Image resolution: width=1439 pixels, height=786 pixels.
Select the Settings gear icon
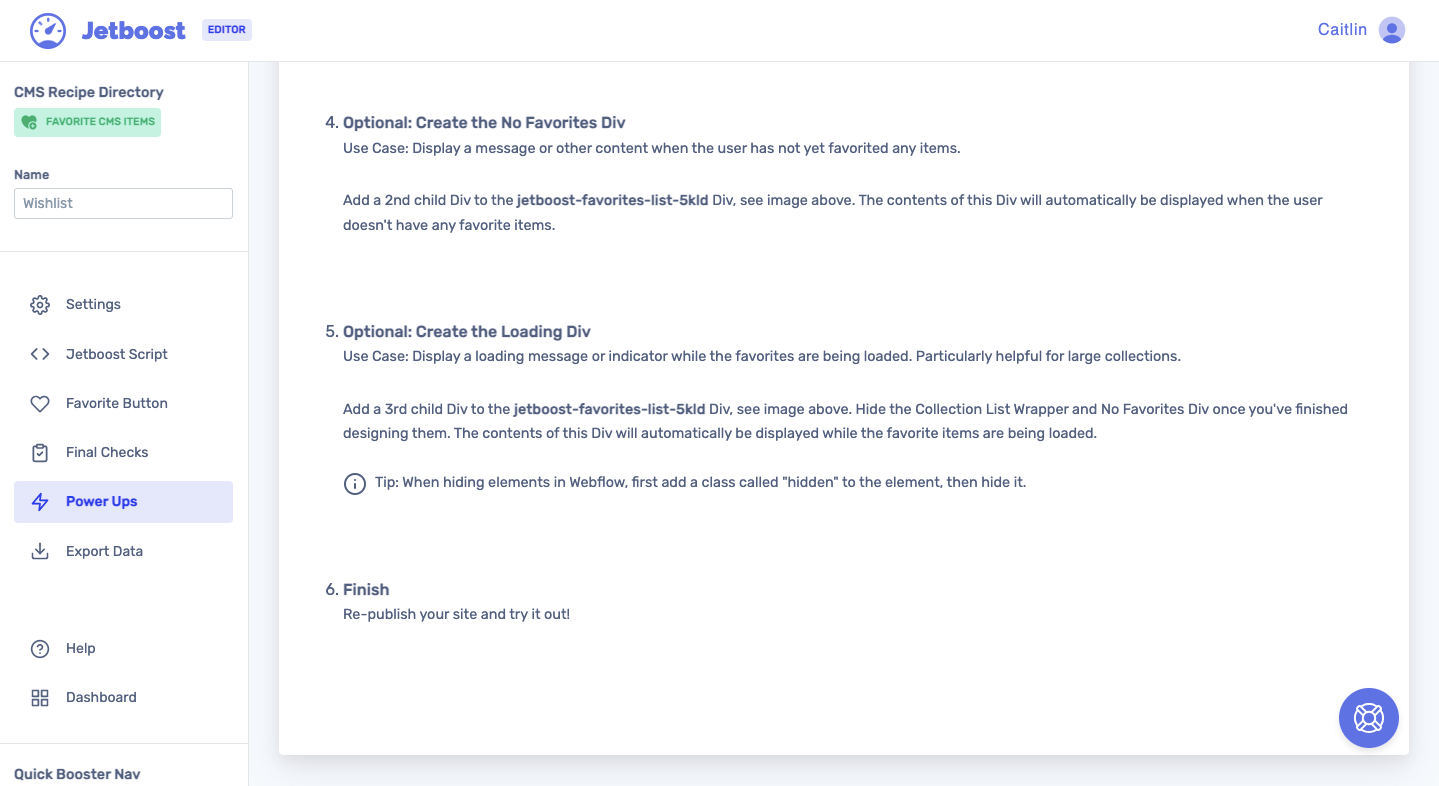(x=40, y=304)
